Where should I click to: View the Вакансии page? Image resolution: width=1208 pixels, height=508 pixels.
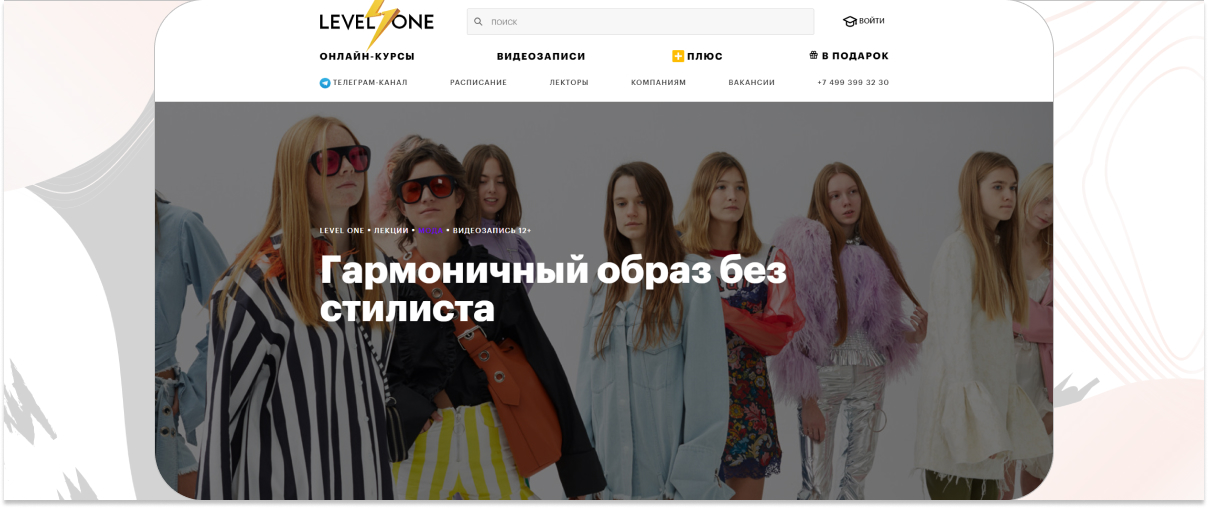(752, 83)
